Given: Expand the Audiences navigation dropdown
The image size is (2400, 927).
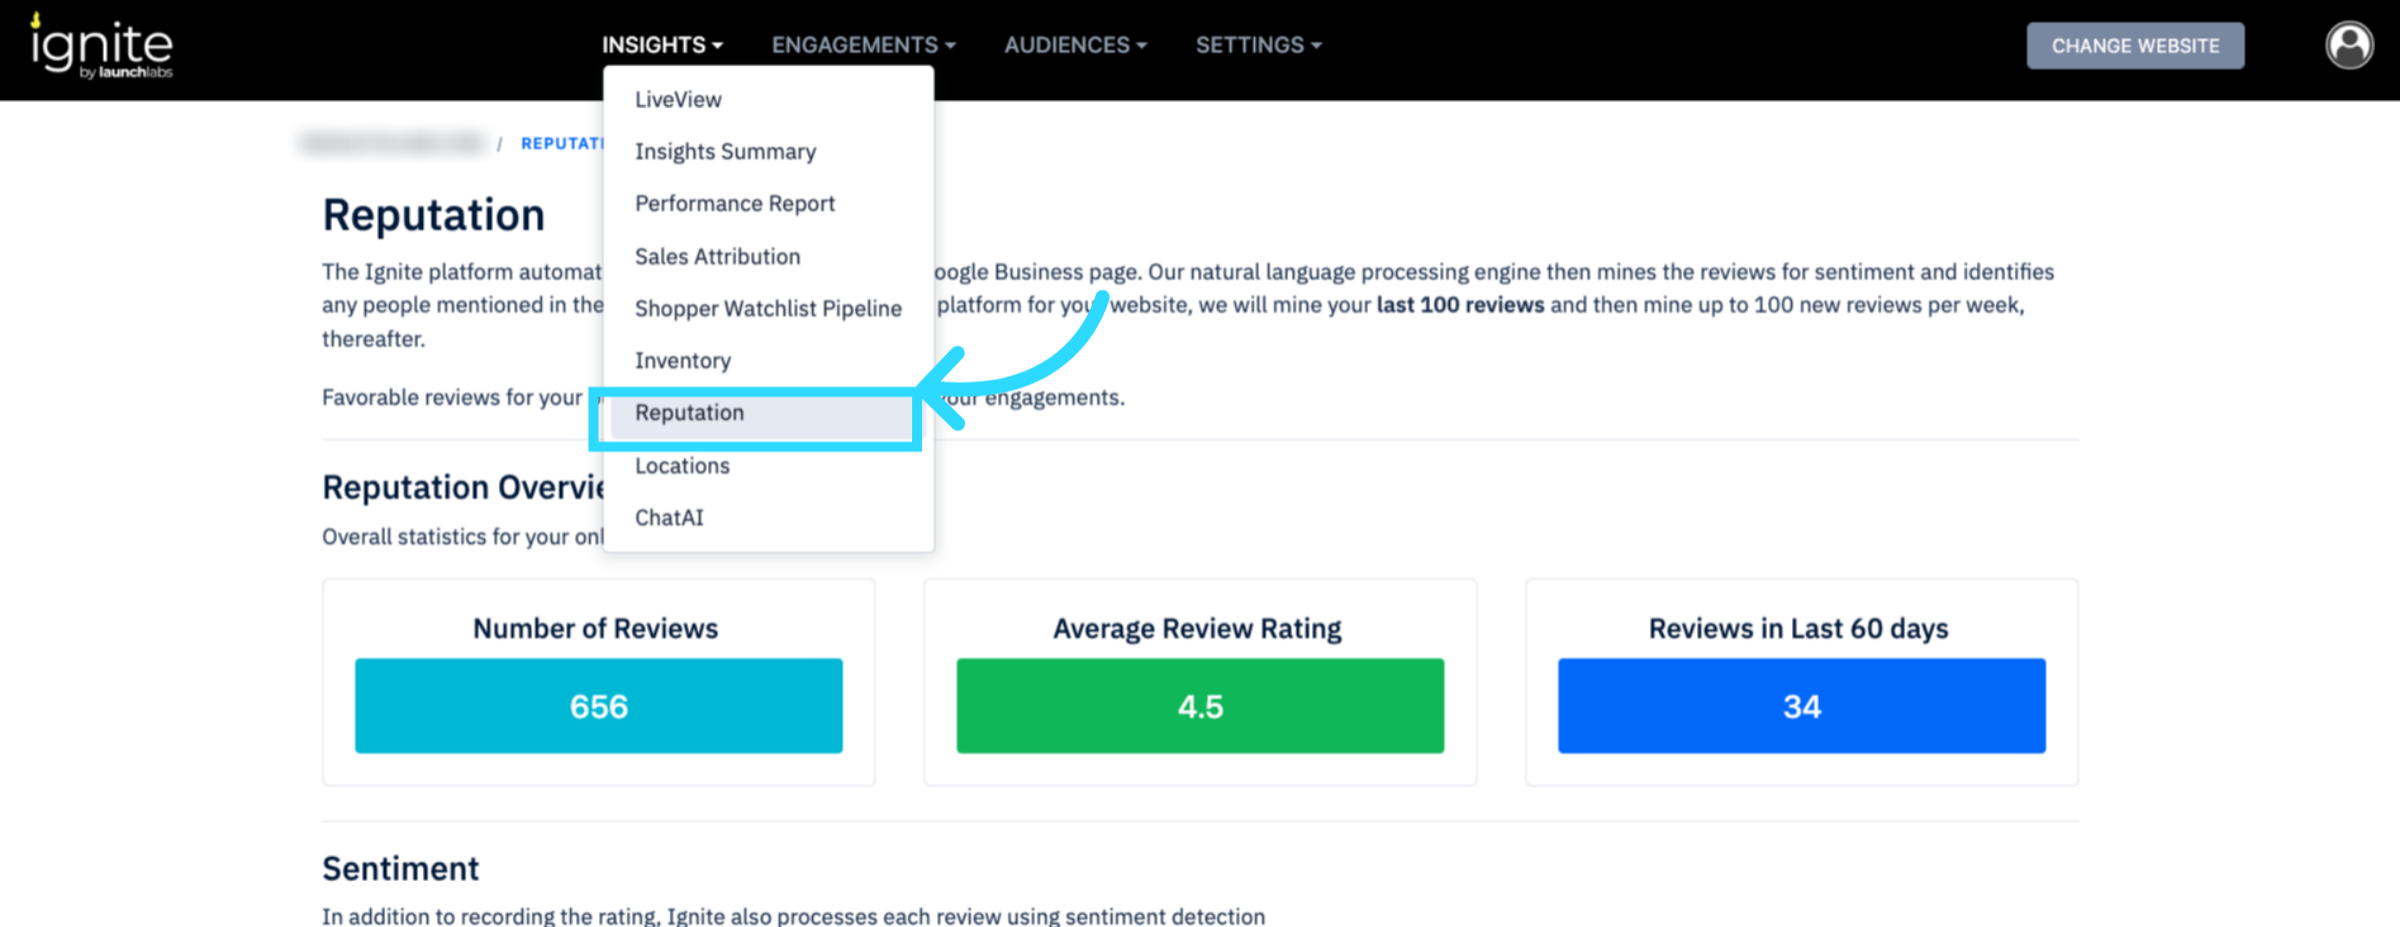Looking at the screenshot, I should 1075,45.
